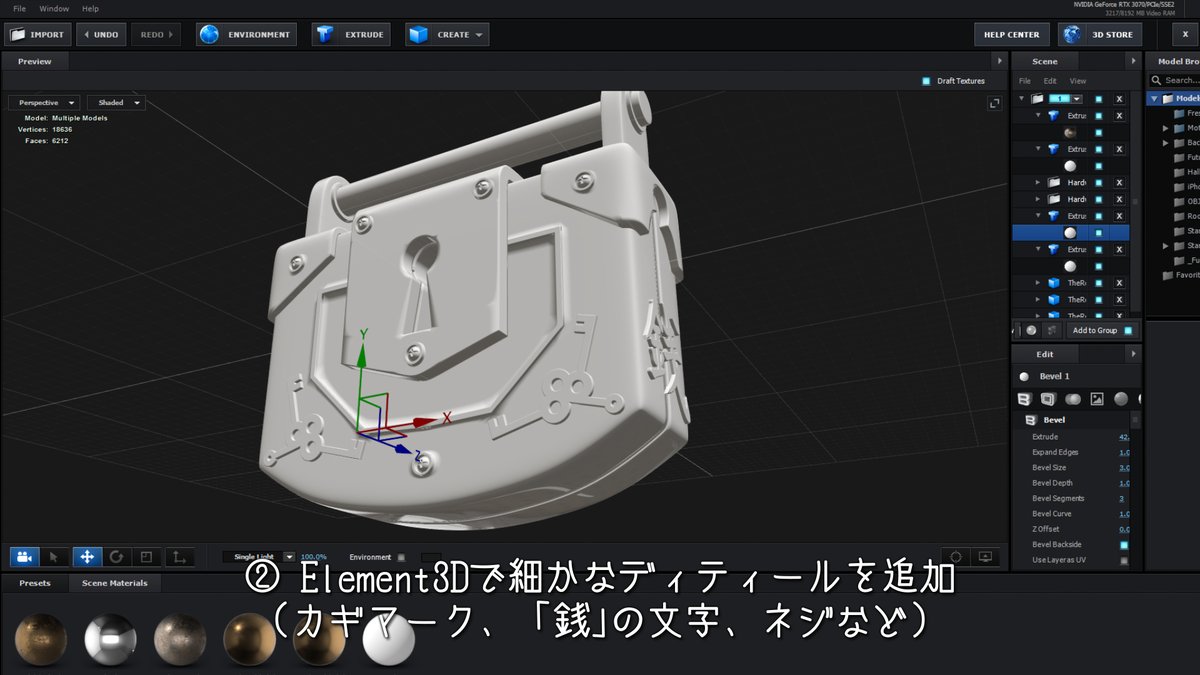Viewport: 1200px width, 675px height.
Task: Click the Extrude value 42 in Bevel
Action: [x=1124, y=437]
